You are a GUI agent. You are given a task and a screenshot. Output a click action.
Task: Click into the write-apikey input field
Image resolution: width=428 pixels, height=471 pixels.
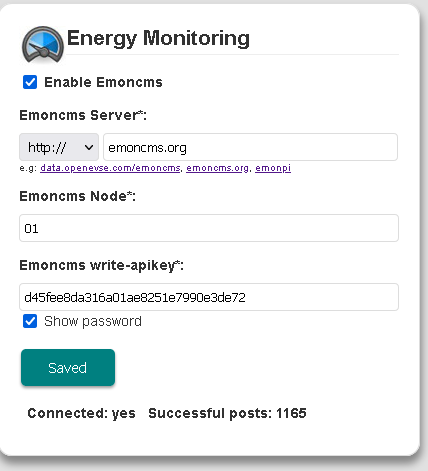(x=209, y=297)
